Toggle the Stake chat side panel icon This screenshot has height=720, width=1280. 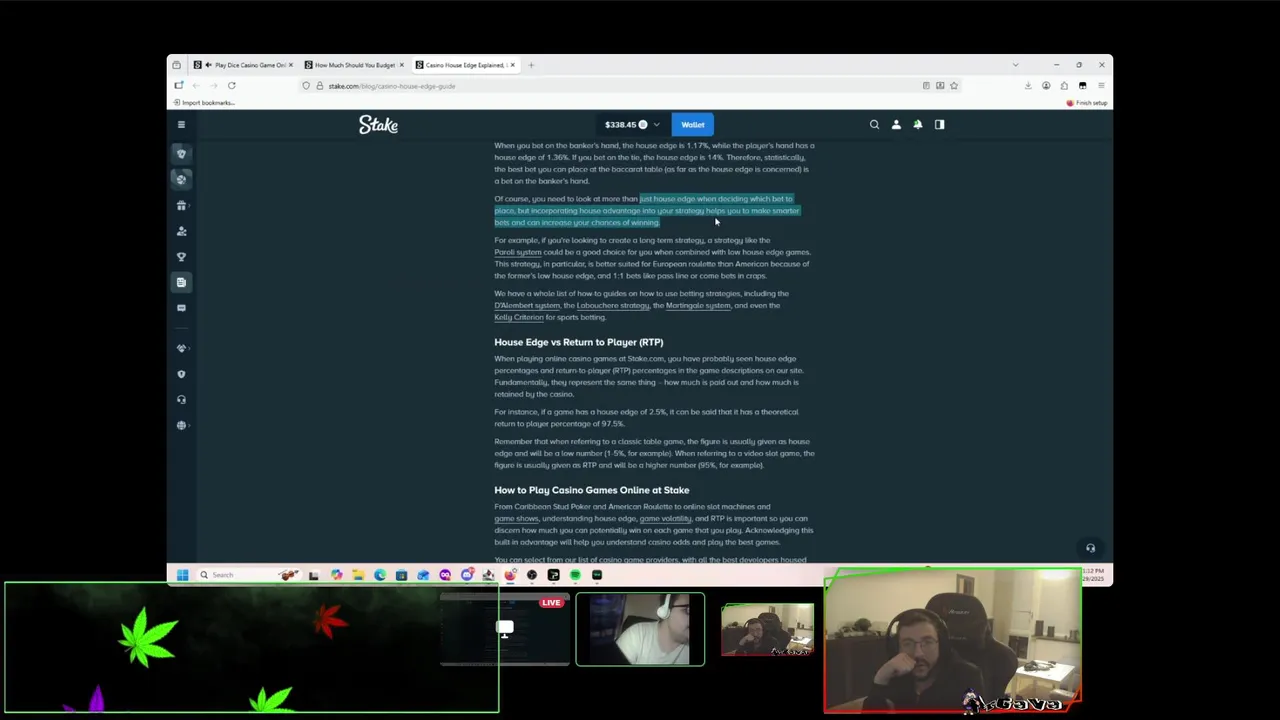coord(939,125)
